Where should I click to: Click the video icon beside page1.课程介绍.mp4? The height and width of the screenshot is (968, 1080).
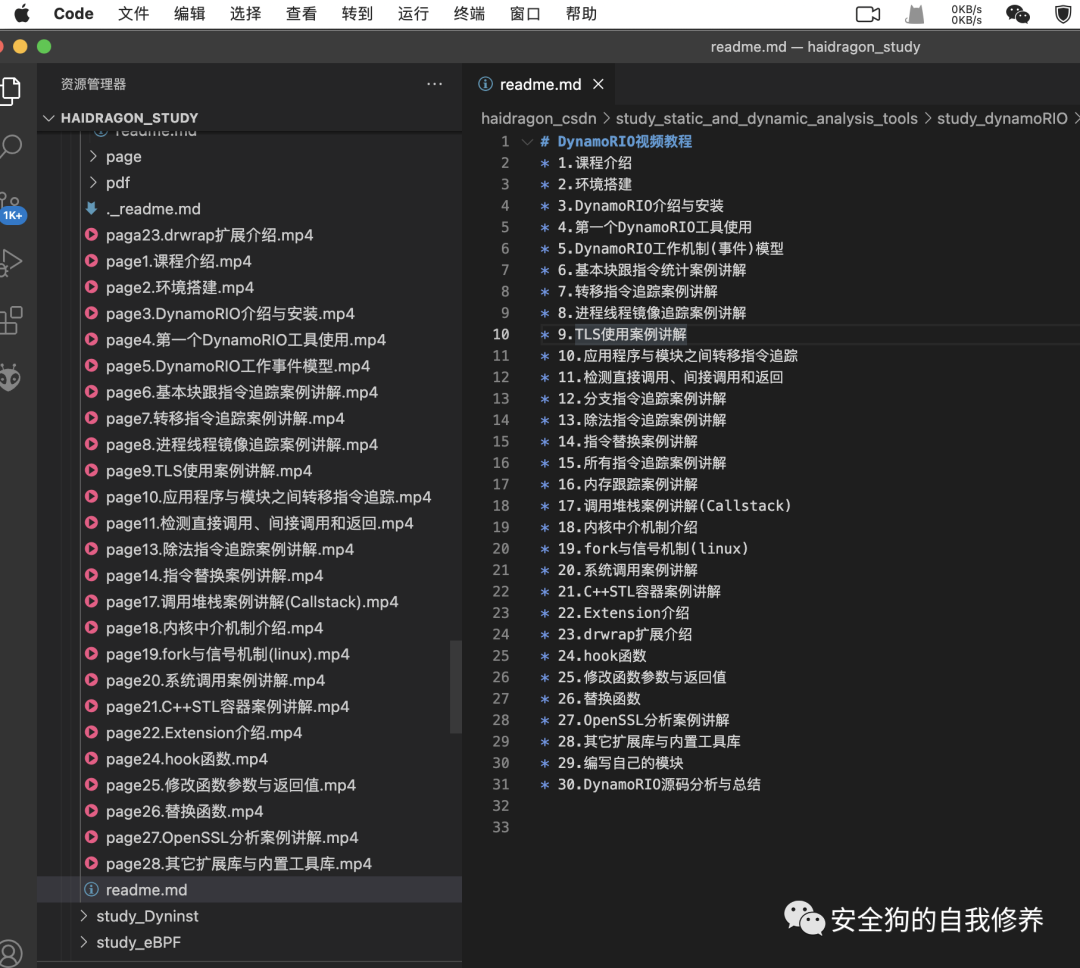tap(91, 261)
